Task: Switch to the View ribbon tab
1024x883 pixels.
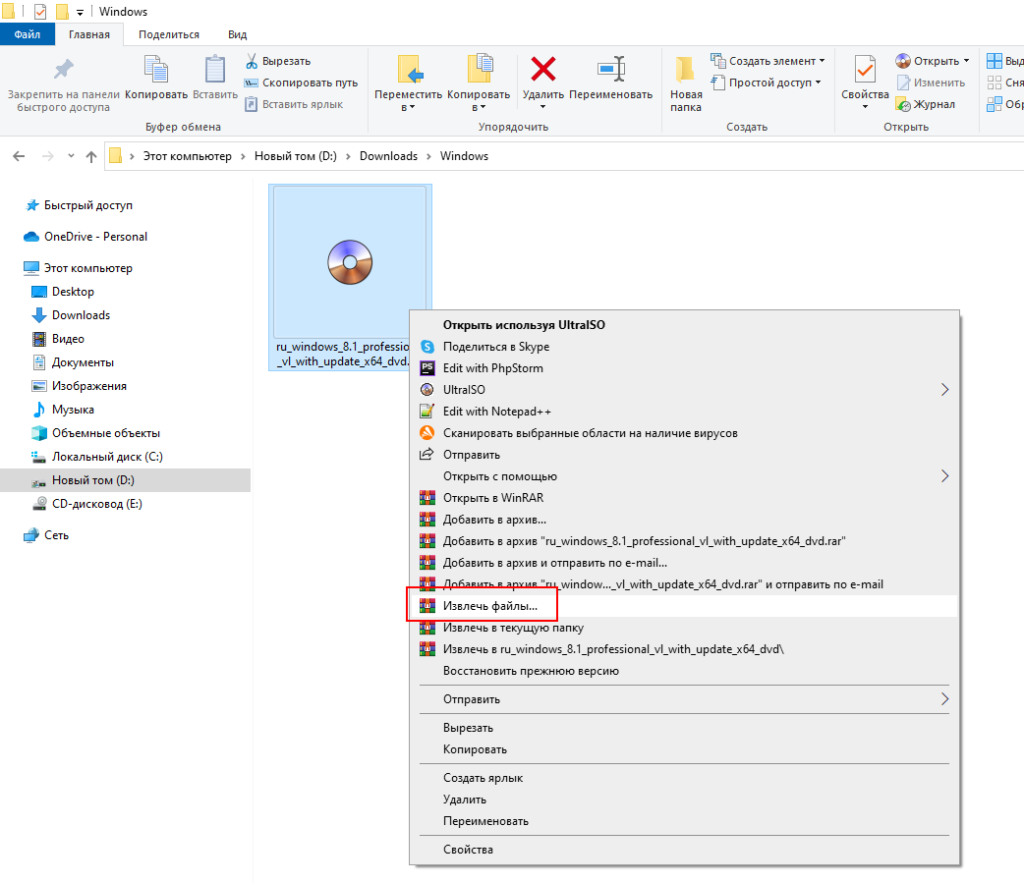Action: coord(237,34)
